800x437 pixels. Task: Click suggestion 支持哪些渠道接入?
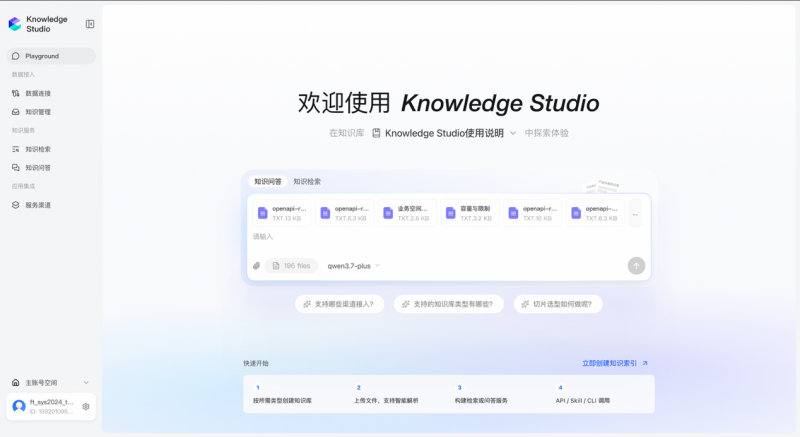tap(339, 304)
